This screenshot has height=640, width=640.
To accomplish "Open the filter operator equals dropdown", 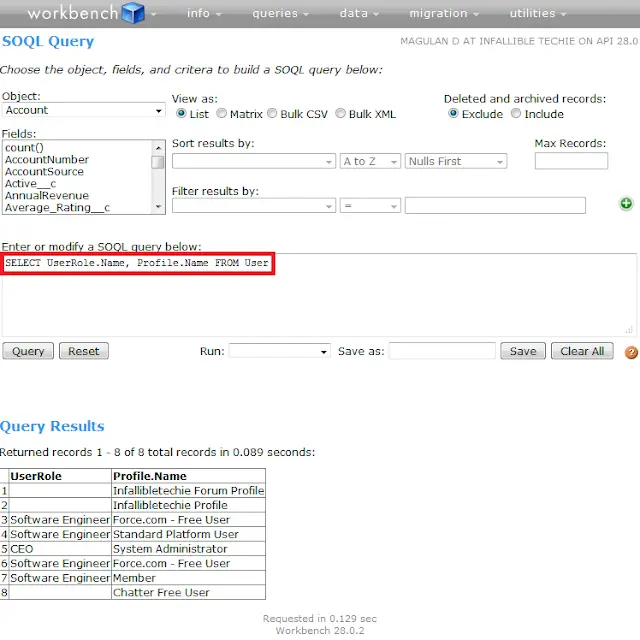I will 370,206.
